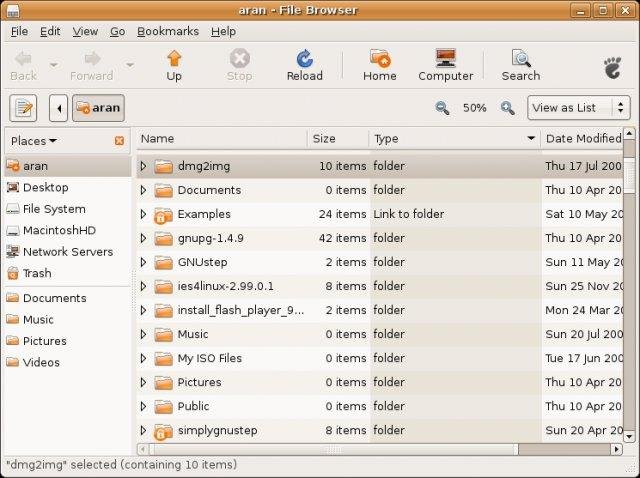
Task: Open the Places sidebar dropdown
Action: (x=34, y=141)
